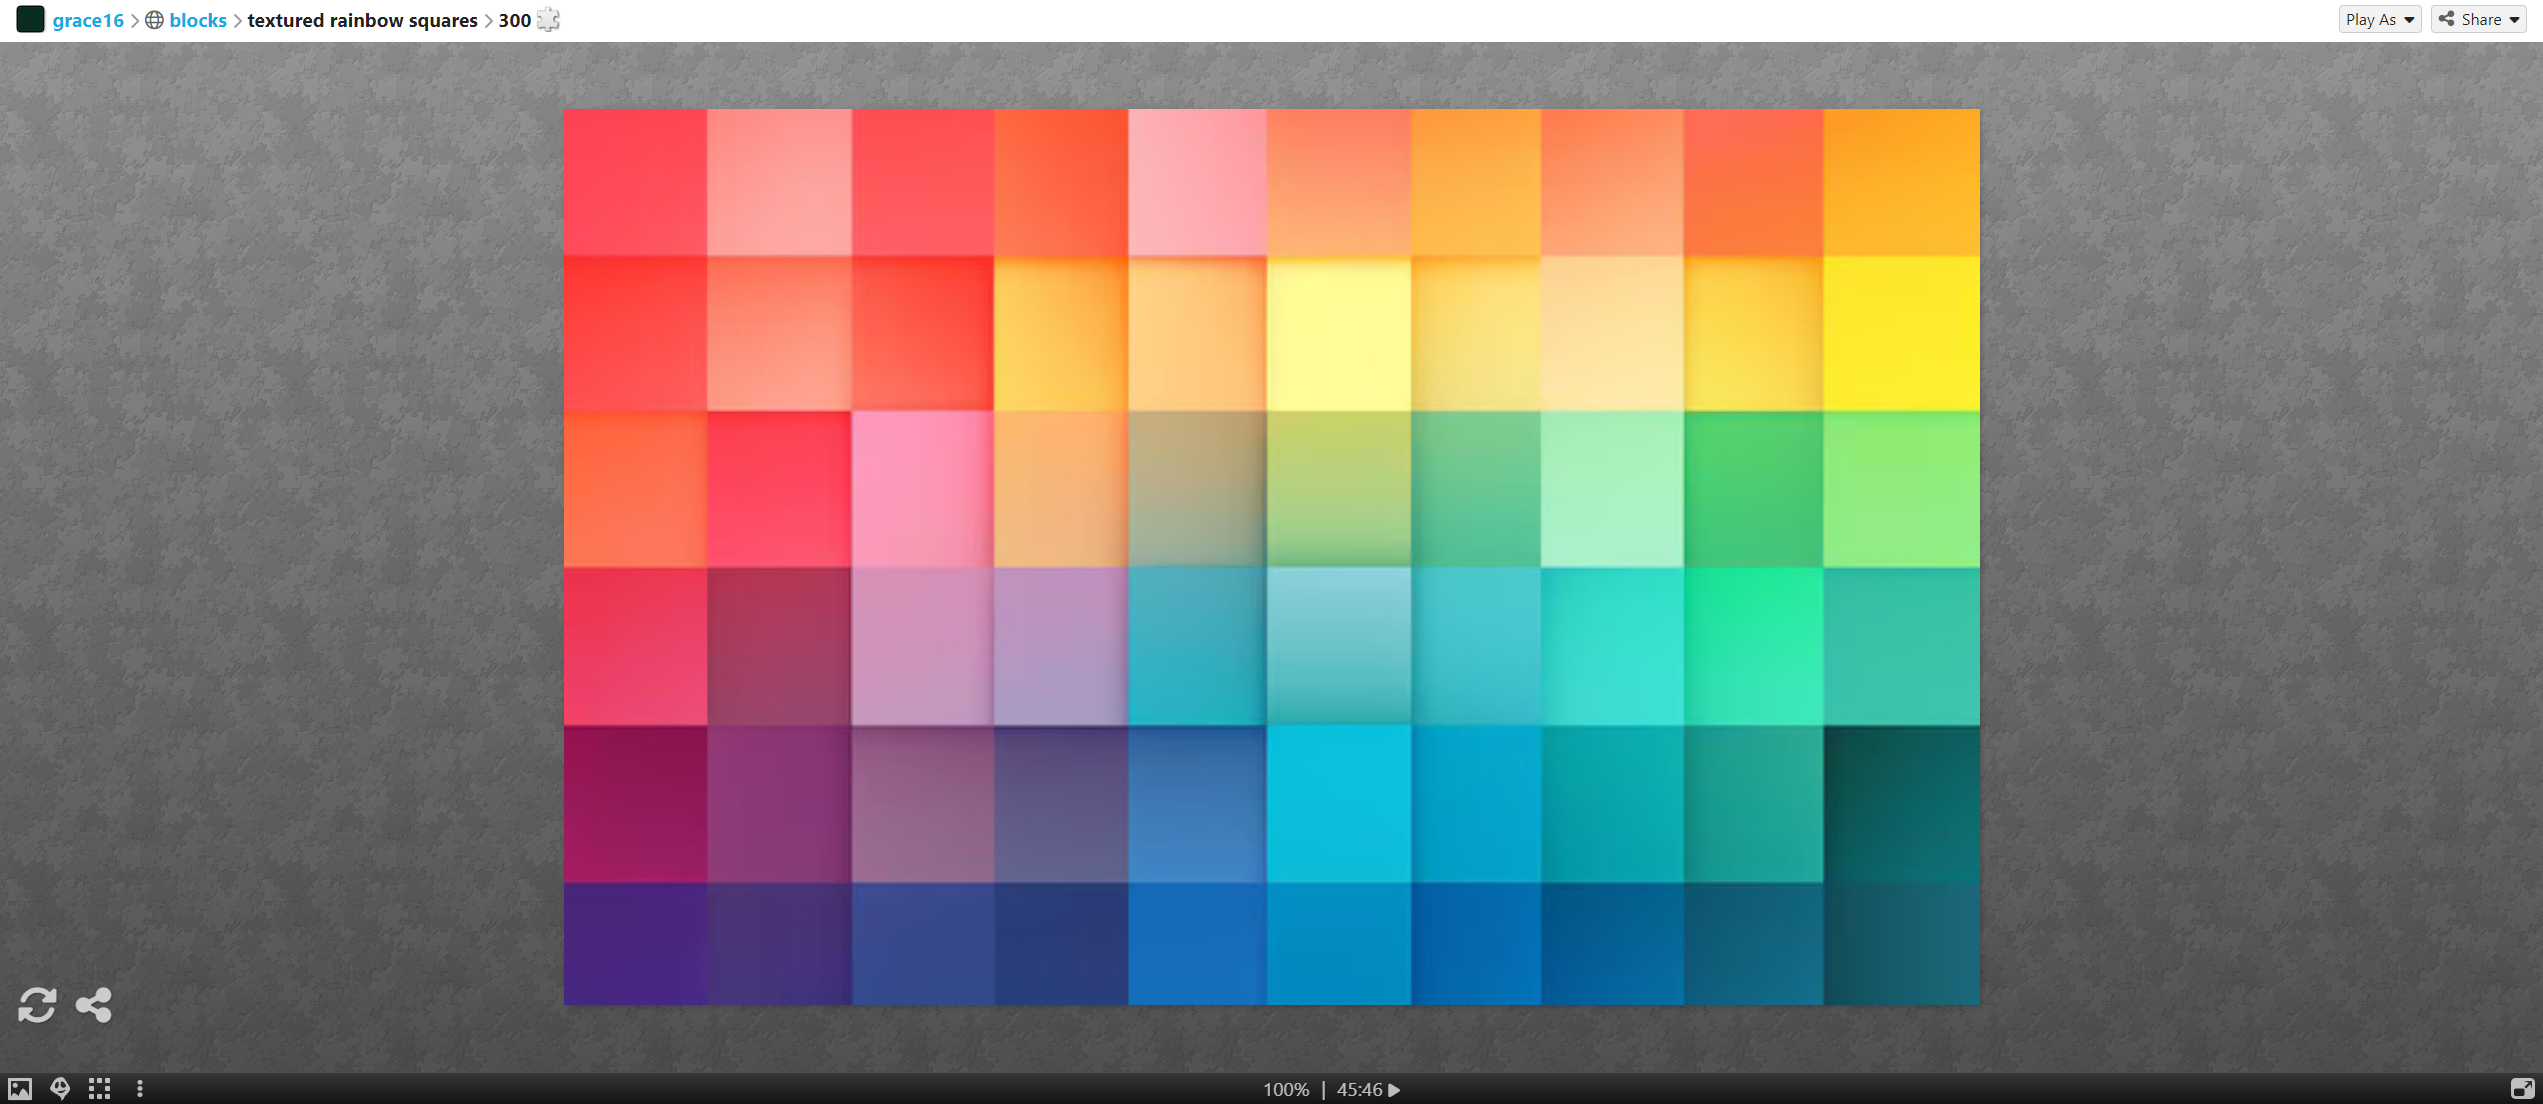Open the blocks album link
Screen dimensions: 2543x1104
click(198, 20)
